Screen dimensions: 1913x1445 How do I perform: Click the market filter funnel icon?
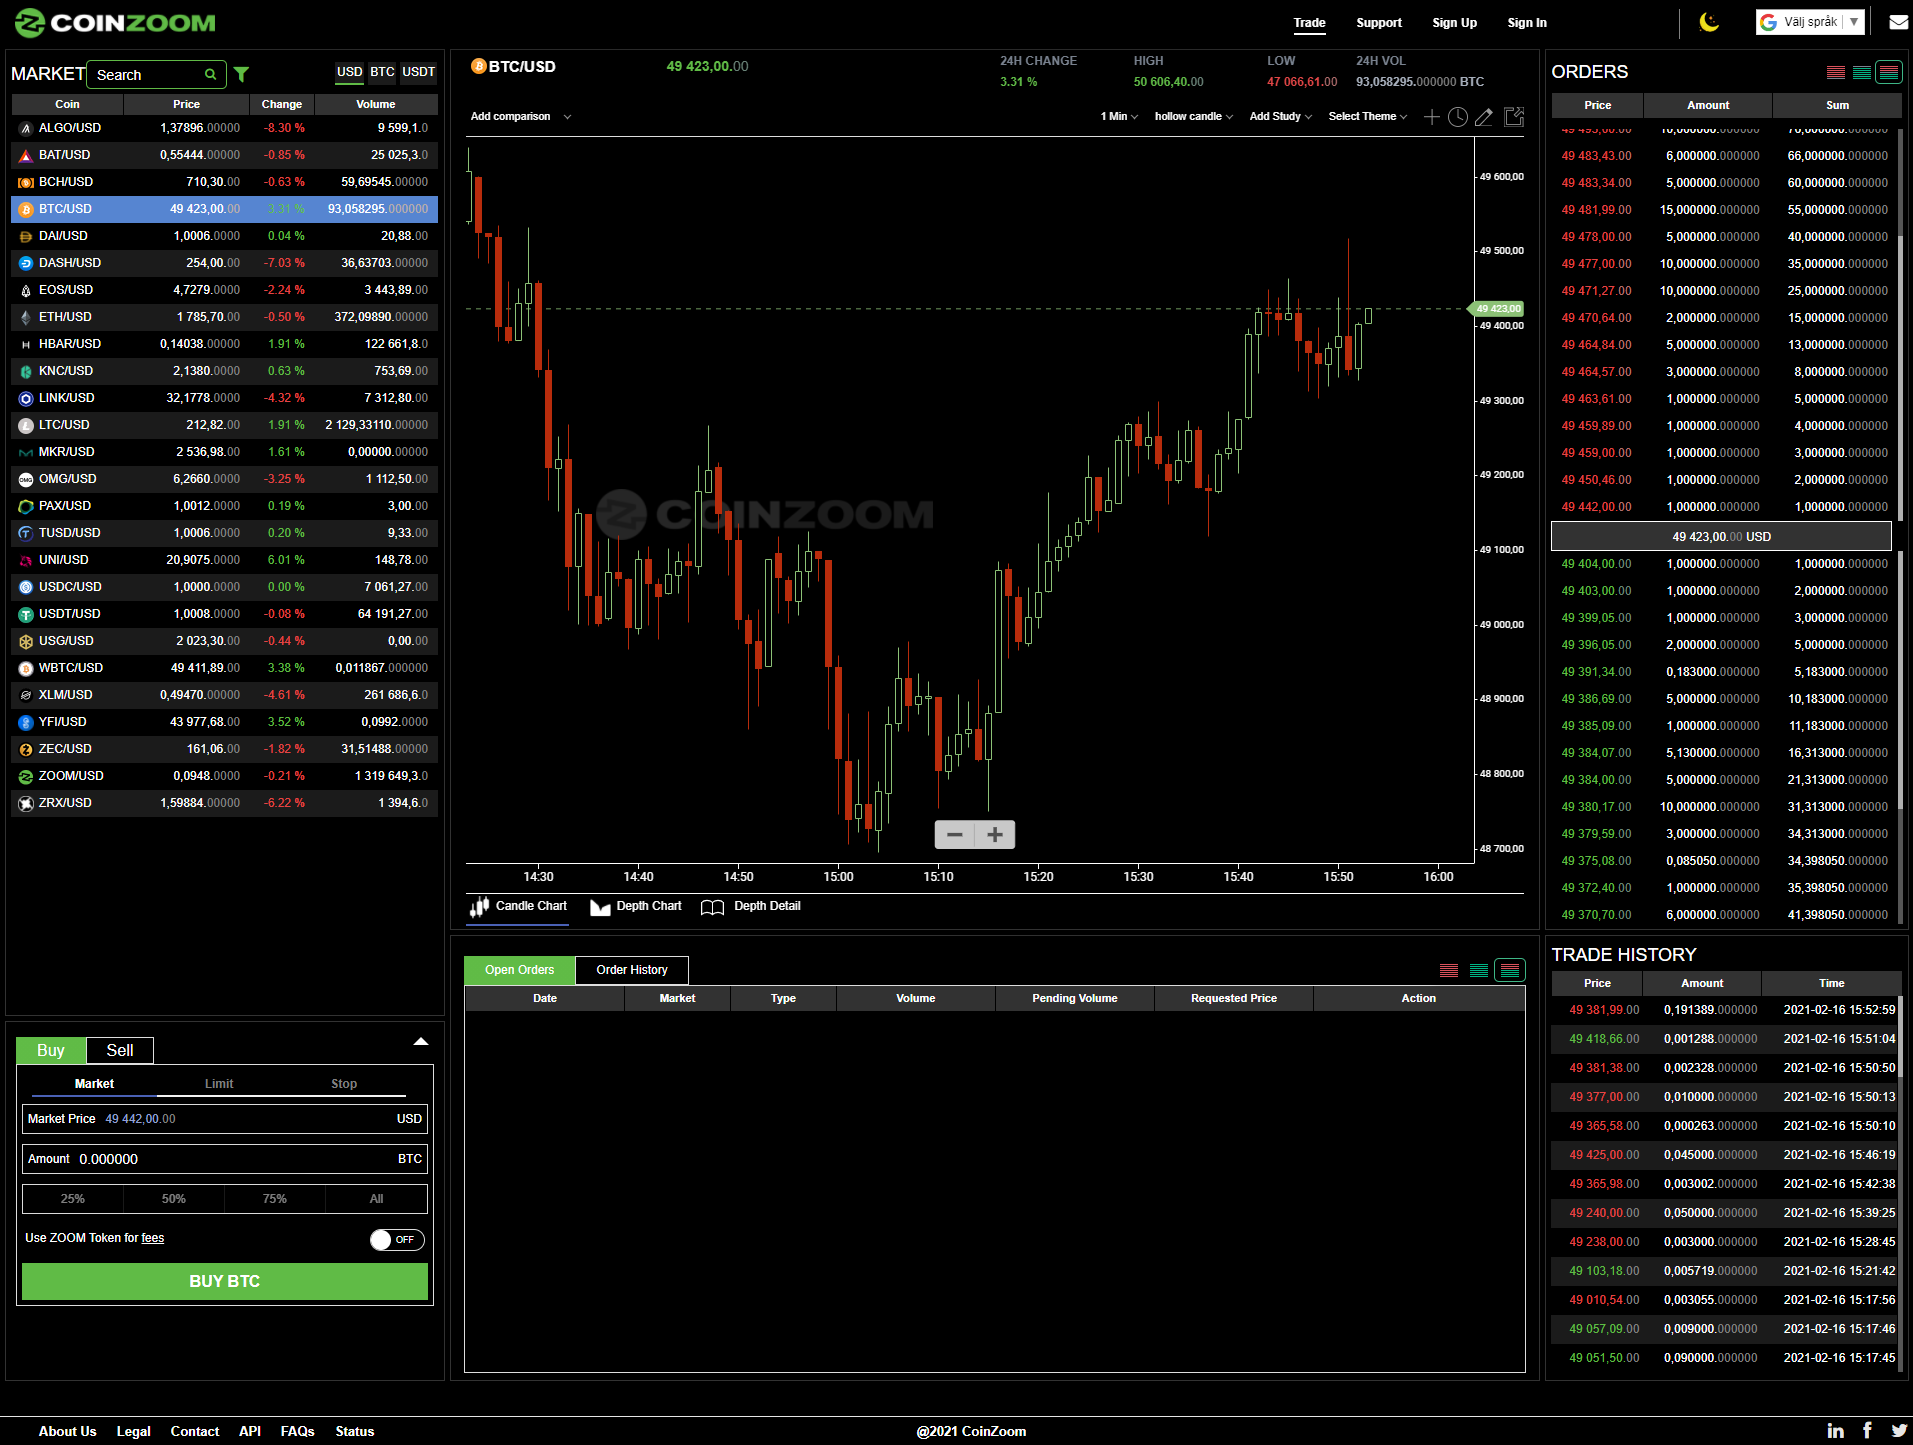tap(241, 74)
